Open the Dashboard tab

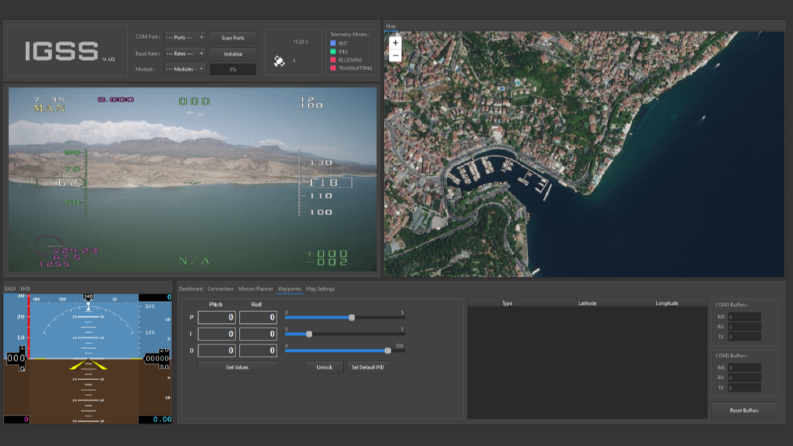click(191, 289)
